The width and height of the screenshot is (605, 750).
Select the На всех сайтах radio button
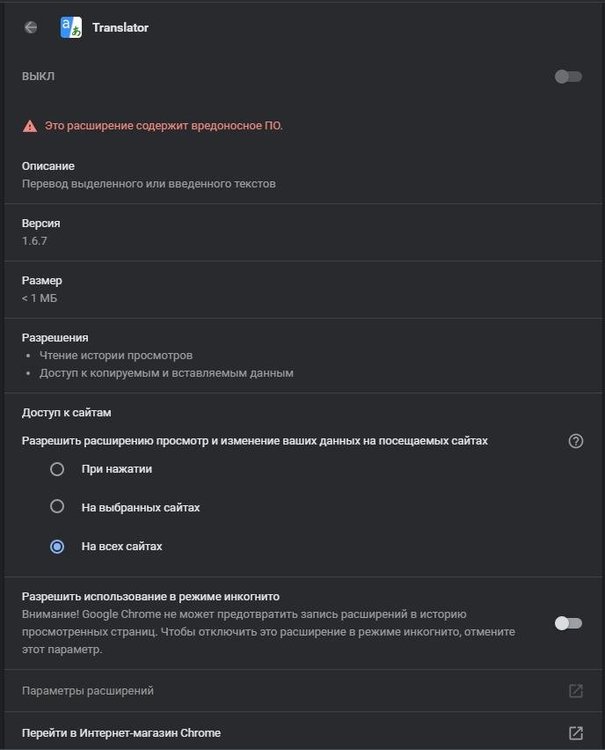pos(57,547)
